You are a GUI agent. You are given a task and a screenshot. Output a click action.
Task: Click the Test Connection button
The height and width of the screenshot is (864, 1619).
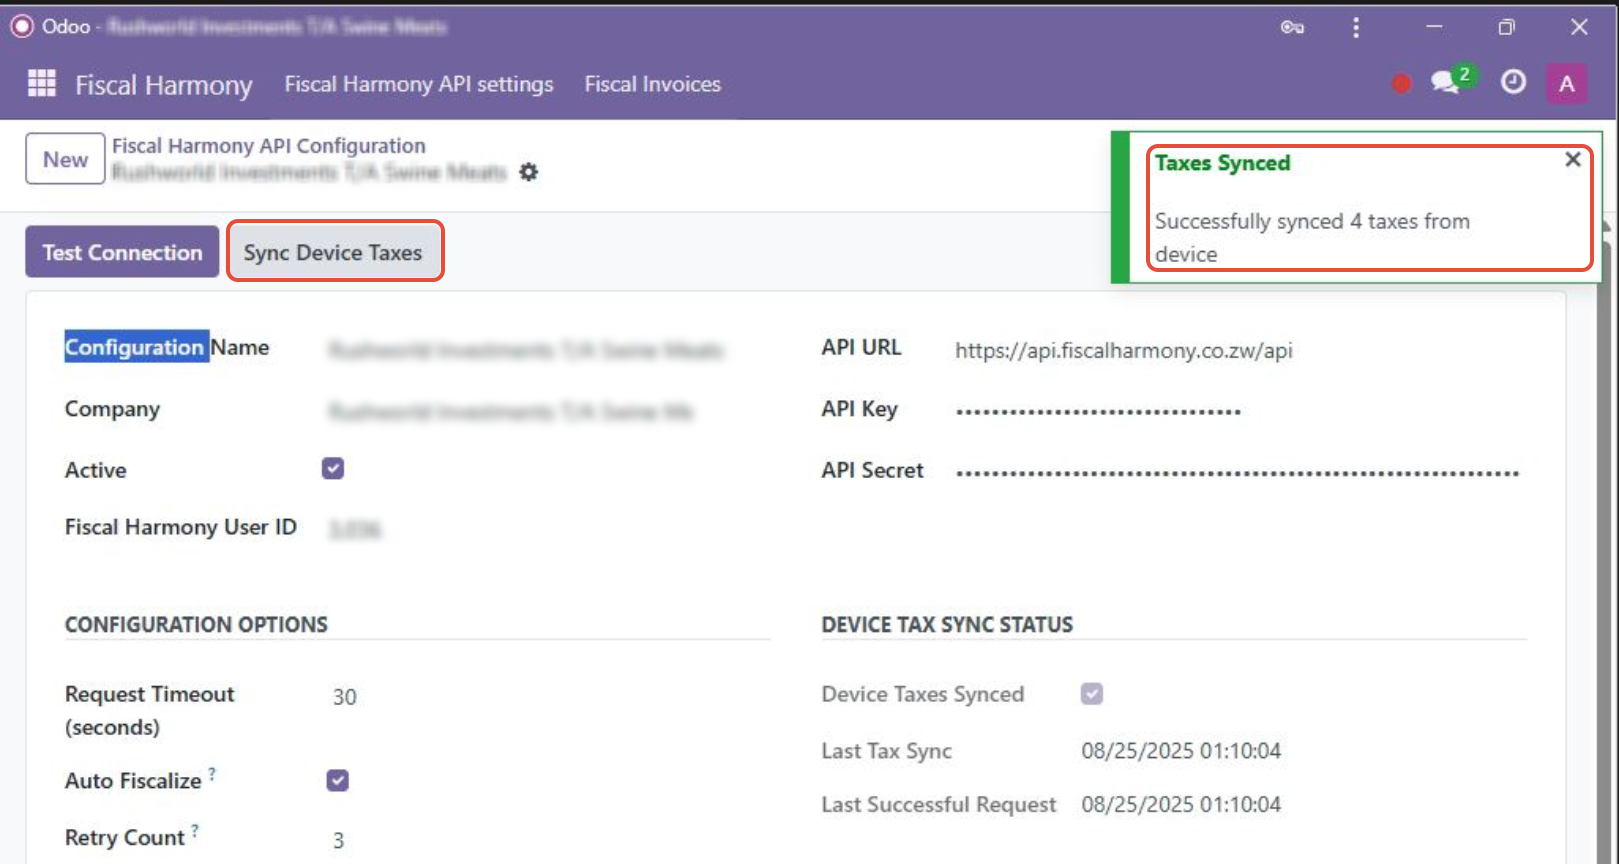pyautogui.click(x=122, y=252)
